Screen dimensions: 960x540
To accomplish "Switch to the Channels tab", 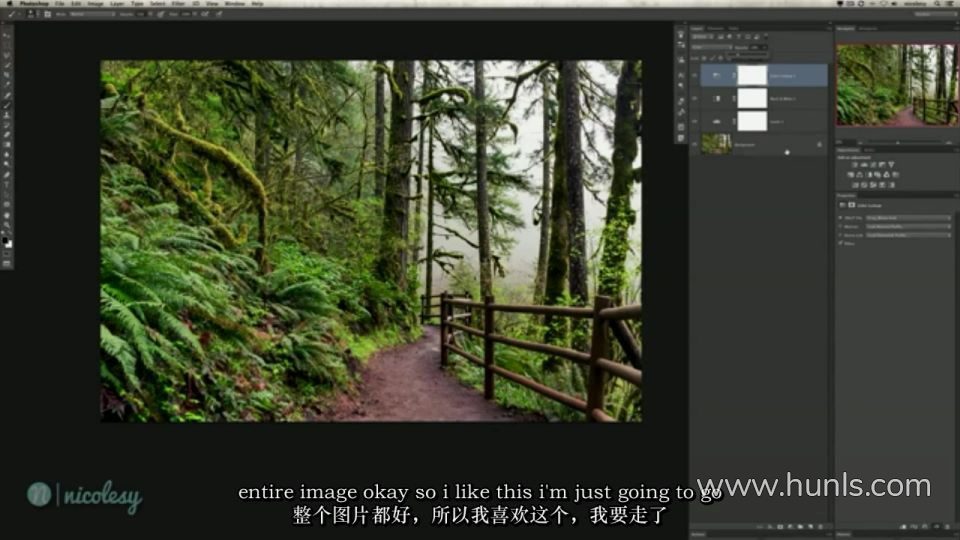I will pos(715,28).
